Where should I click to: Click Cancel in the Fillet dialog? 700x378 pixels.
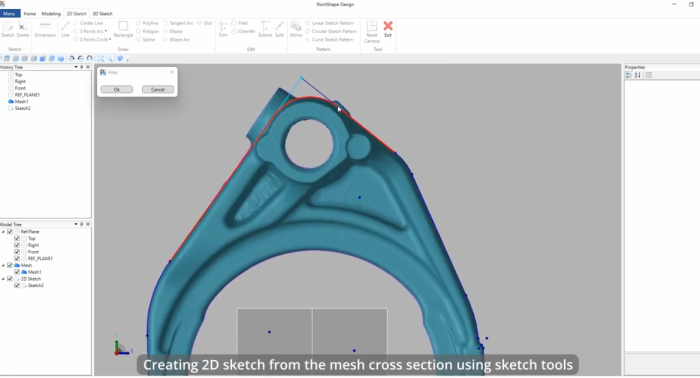pyautogui.click(x=158, y=89)
